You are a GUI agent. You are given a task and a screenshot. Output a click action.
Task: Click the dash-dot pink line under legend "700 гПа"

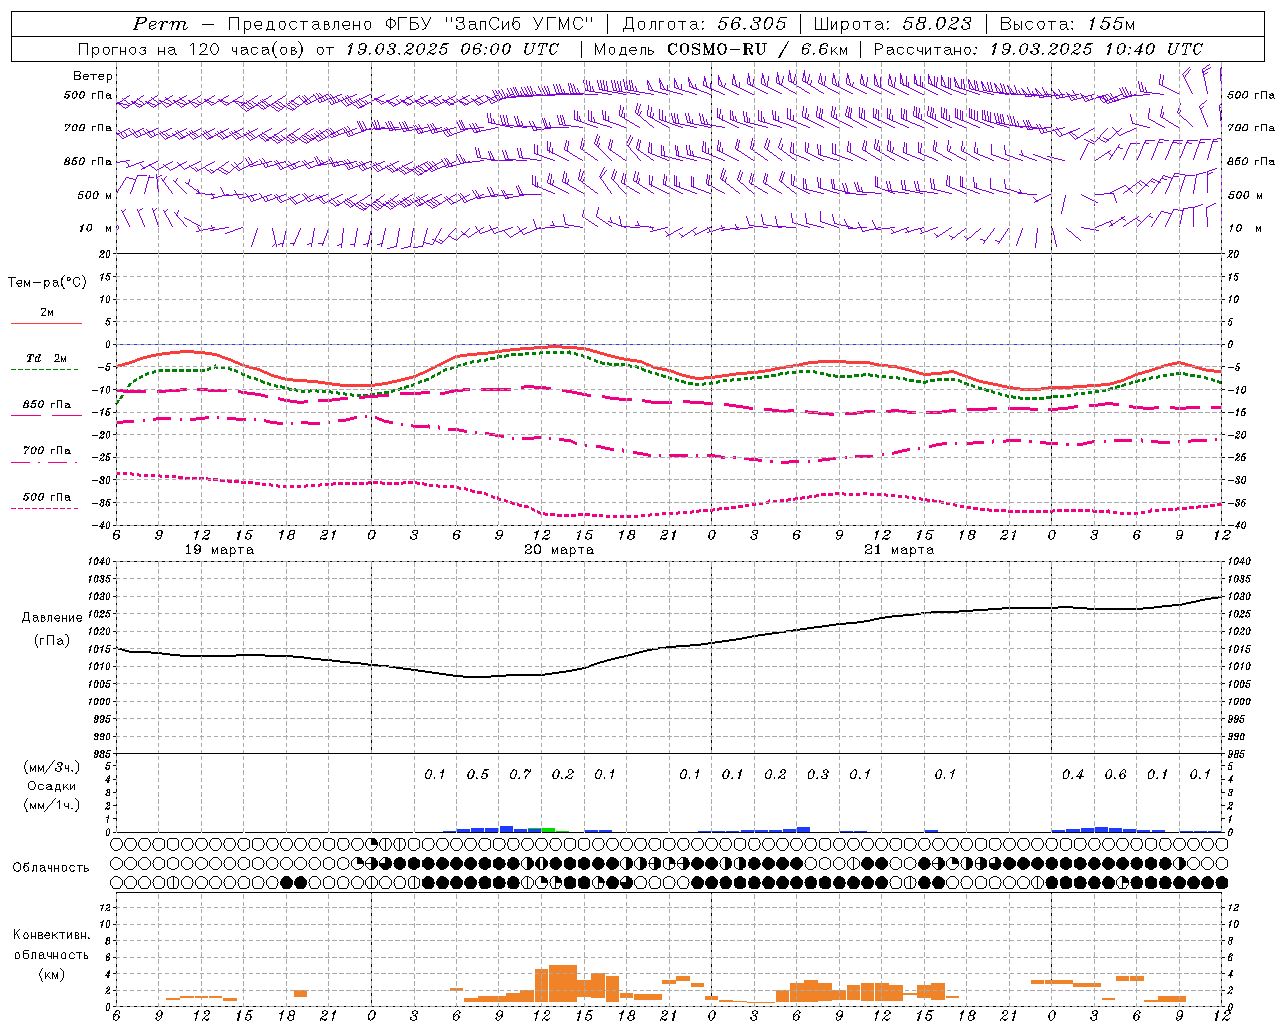(45, 462)
